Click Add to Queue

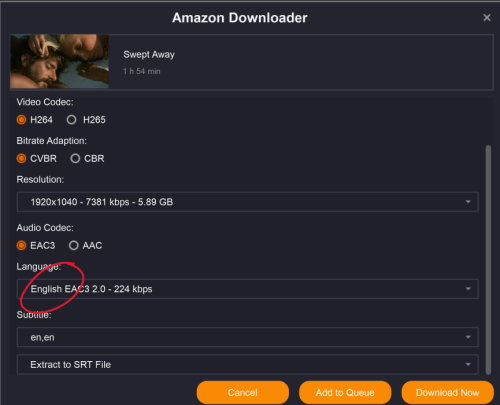[x=345, y=393]
